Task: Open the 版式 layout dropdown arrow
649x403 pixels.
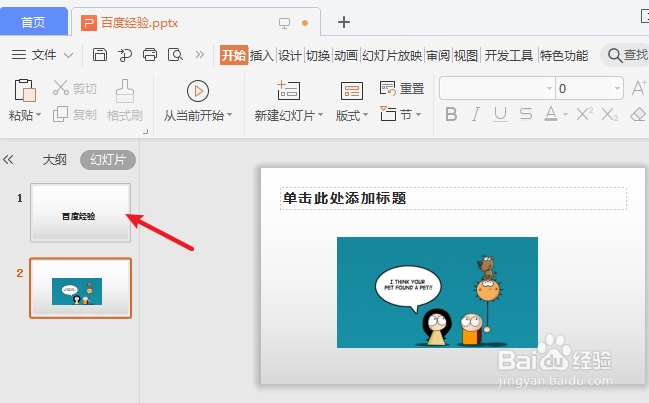Action: (x=365, y=115)
